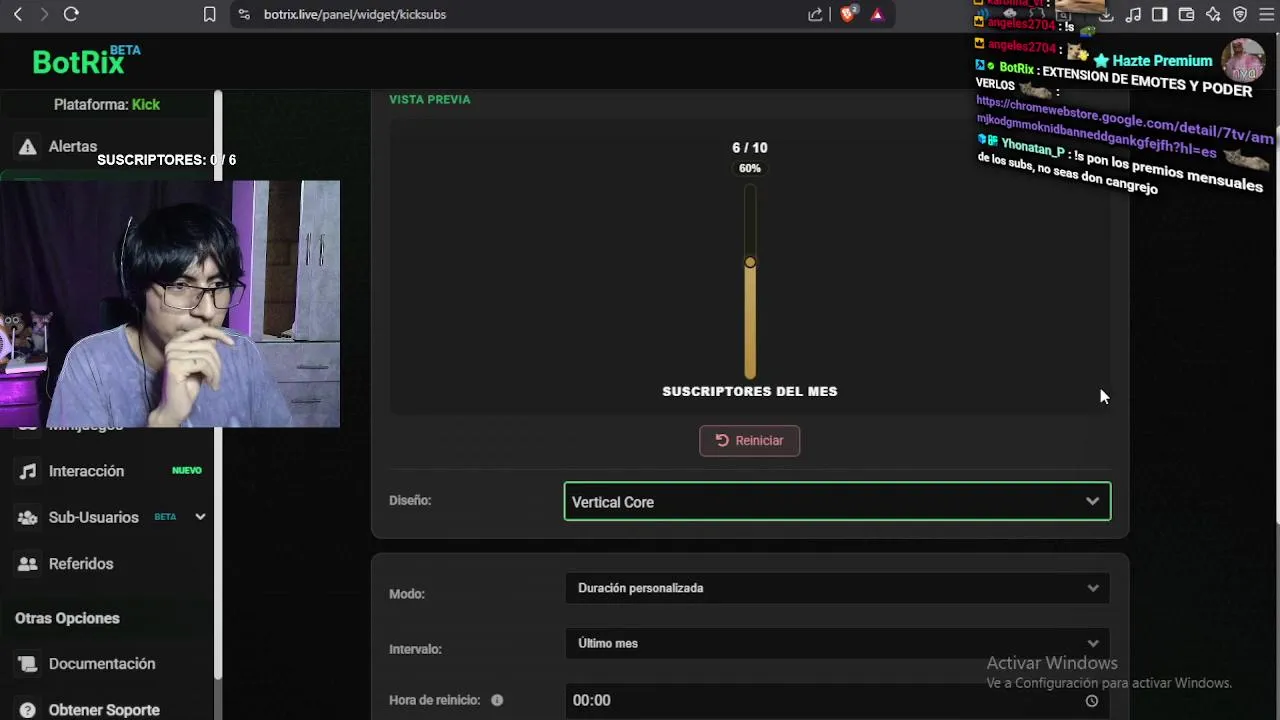Click the 6 / 10 counter text
The width and height of the screenshot is (1280, 720).
click(750, 147)
